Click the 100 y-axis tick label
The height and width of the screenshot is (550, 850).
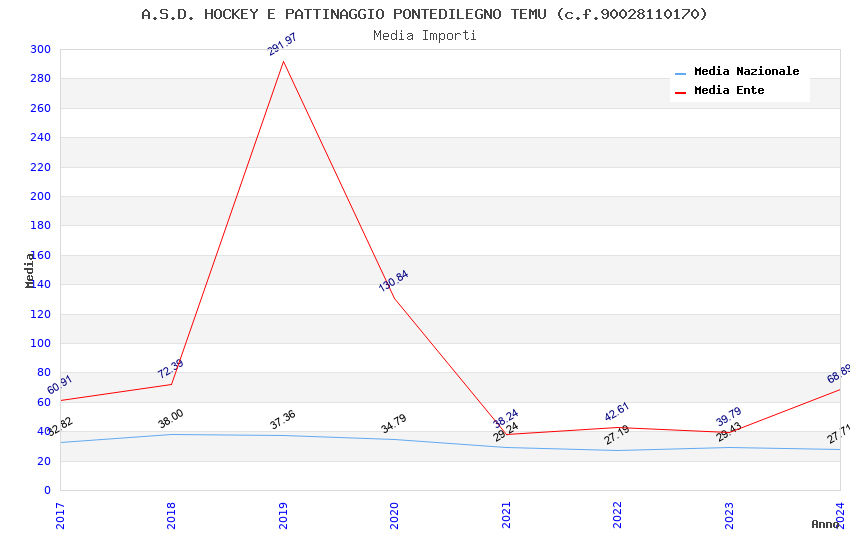(41, 343)
